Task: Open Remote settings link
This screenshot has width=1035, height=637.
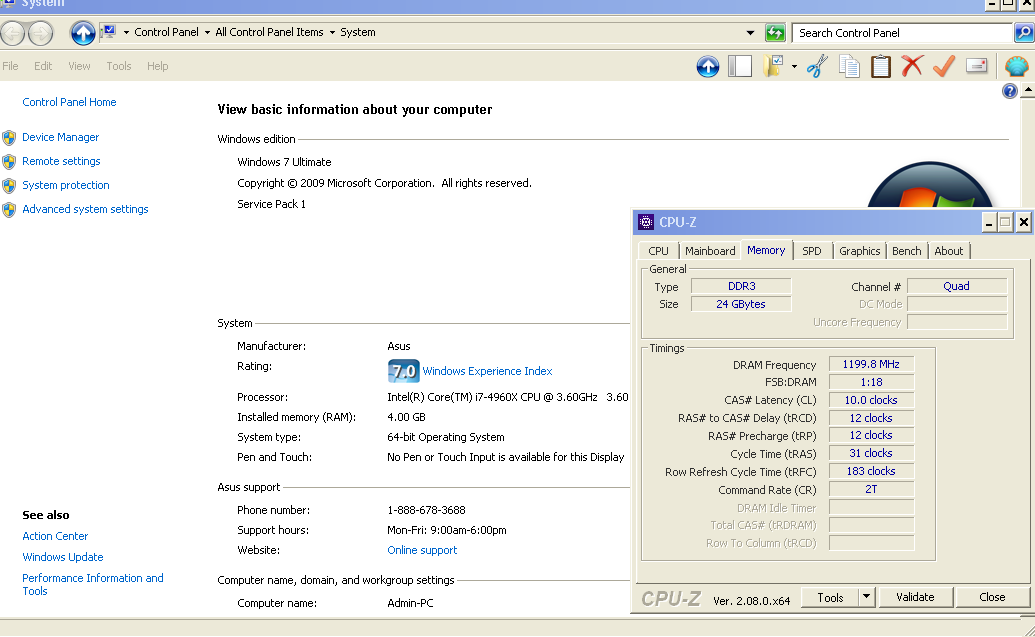Action: coord(61,161)
